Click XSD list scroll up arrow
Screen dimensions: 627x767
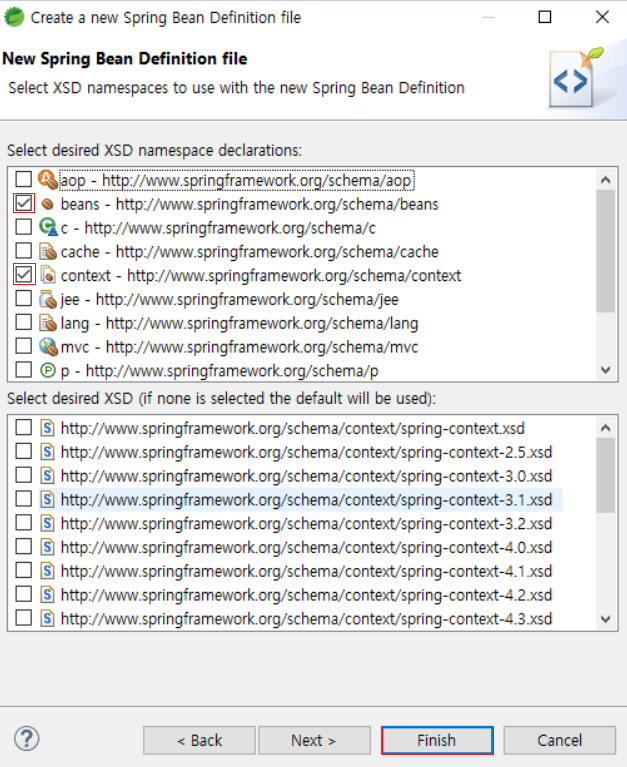[605, 428]
